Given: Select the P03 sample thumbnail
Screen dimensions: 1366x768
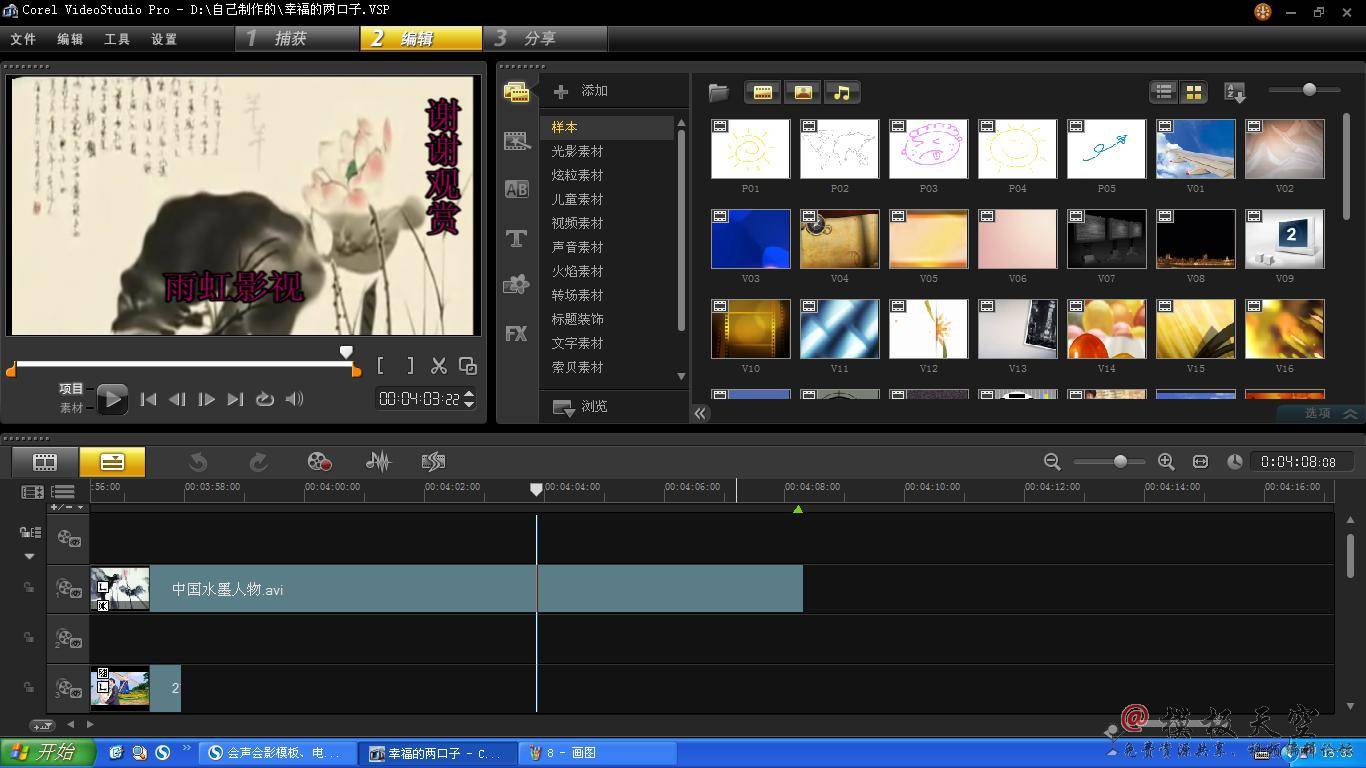Looking at the screenshot, I should pos(928,149).
